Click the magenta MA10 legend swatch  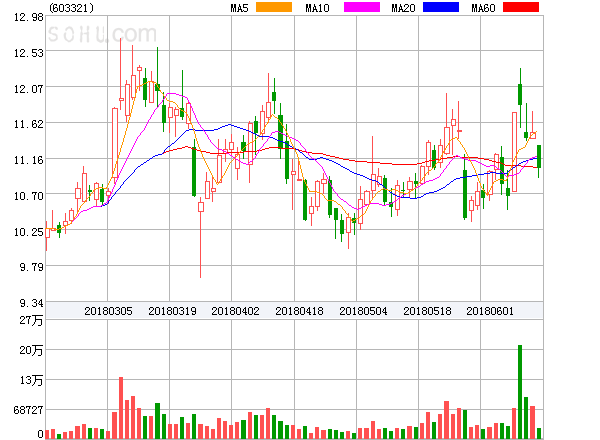click(x=362, y=7)
